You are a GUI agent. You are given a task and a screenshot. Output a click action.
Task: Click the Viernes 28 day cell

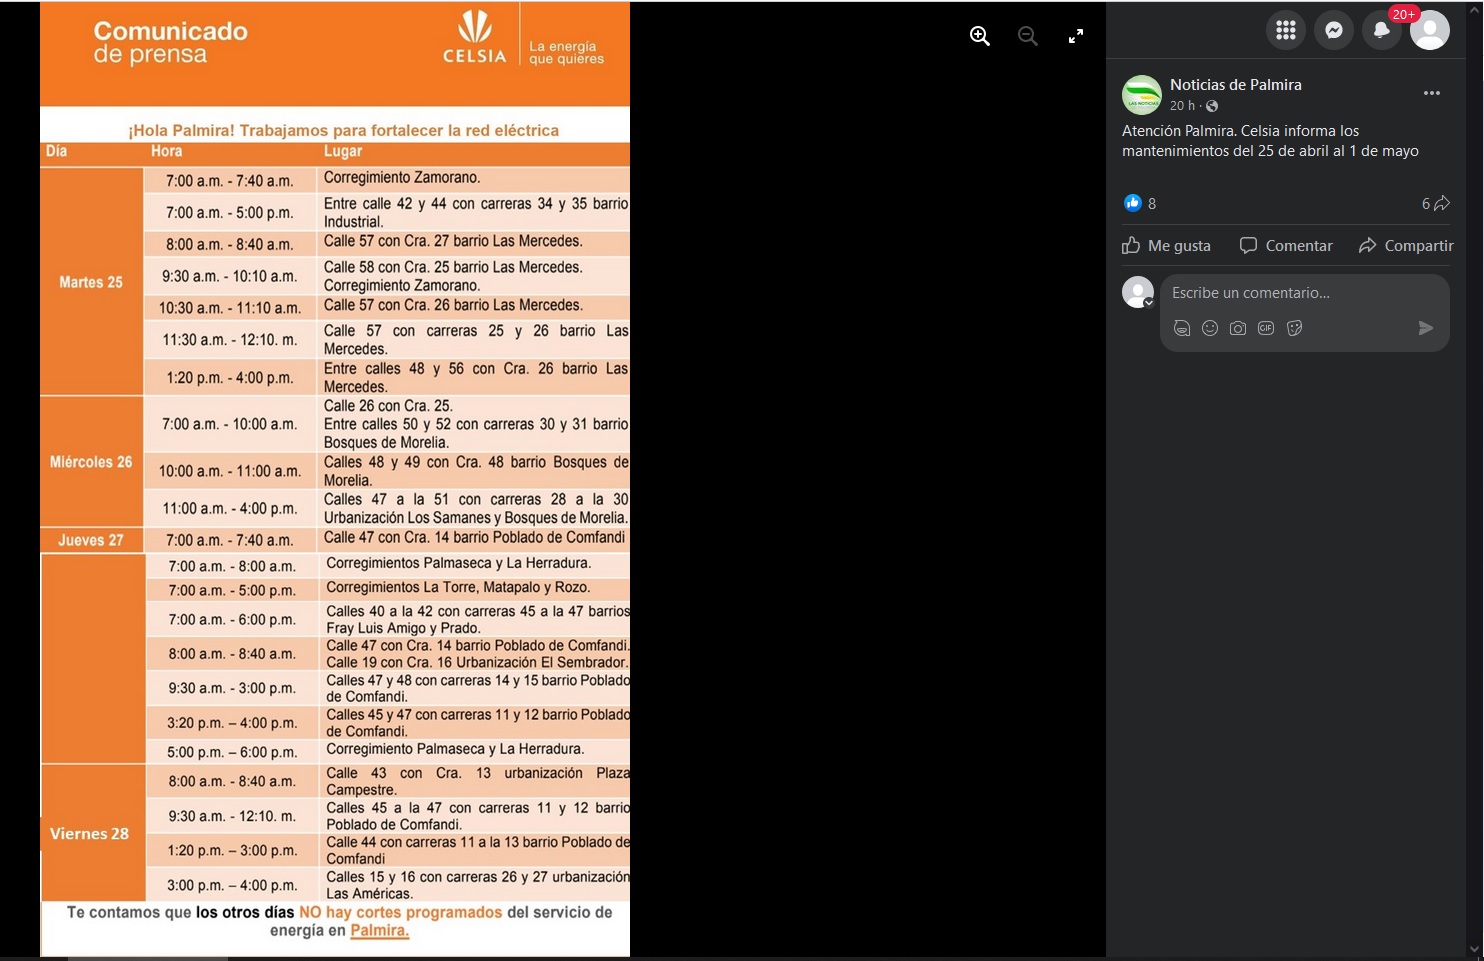pyautogui.click(x=91, y=834)
